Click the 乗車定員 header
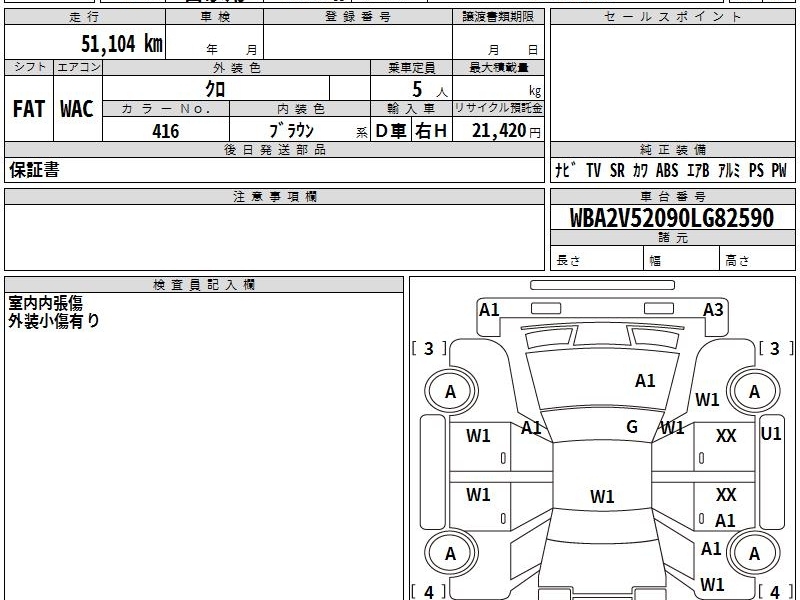This screenshot has width=800, height=600. click(411, 67)
